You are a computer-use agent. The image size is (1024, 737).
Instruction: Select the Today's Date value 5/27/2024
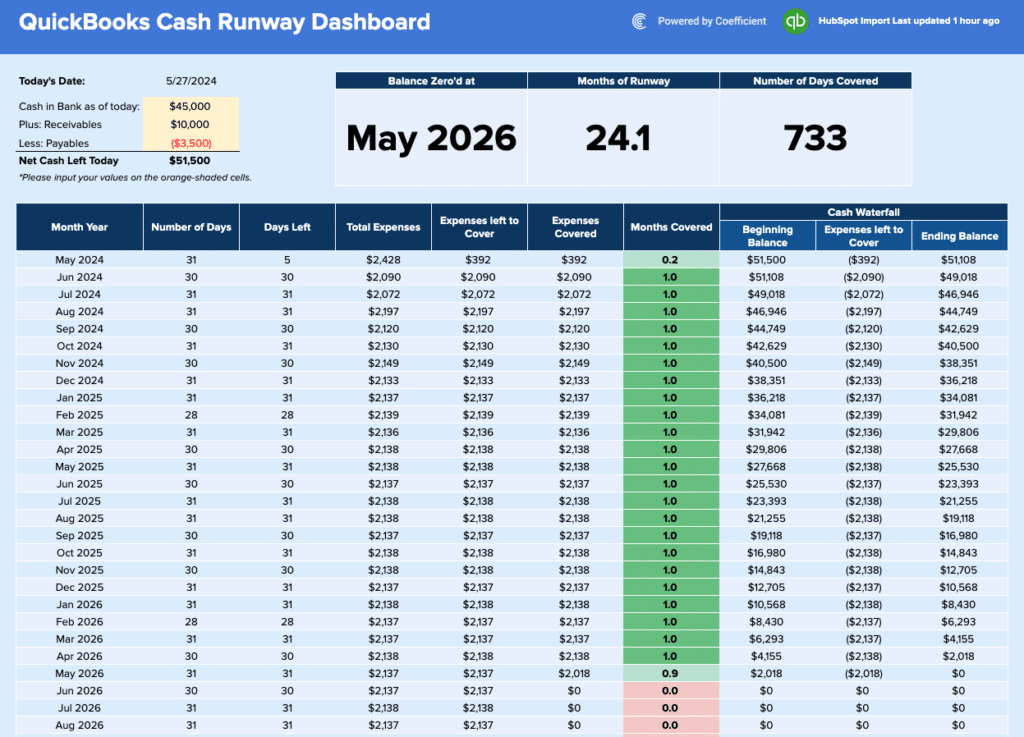point(191,81)
